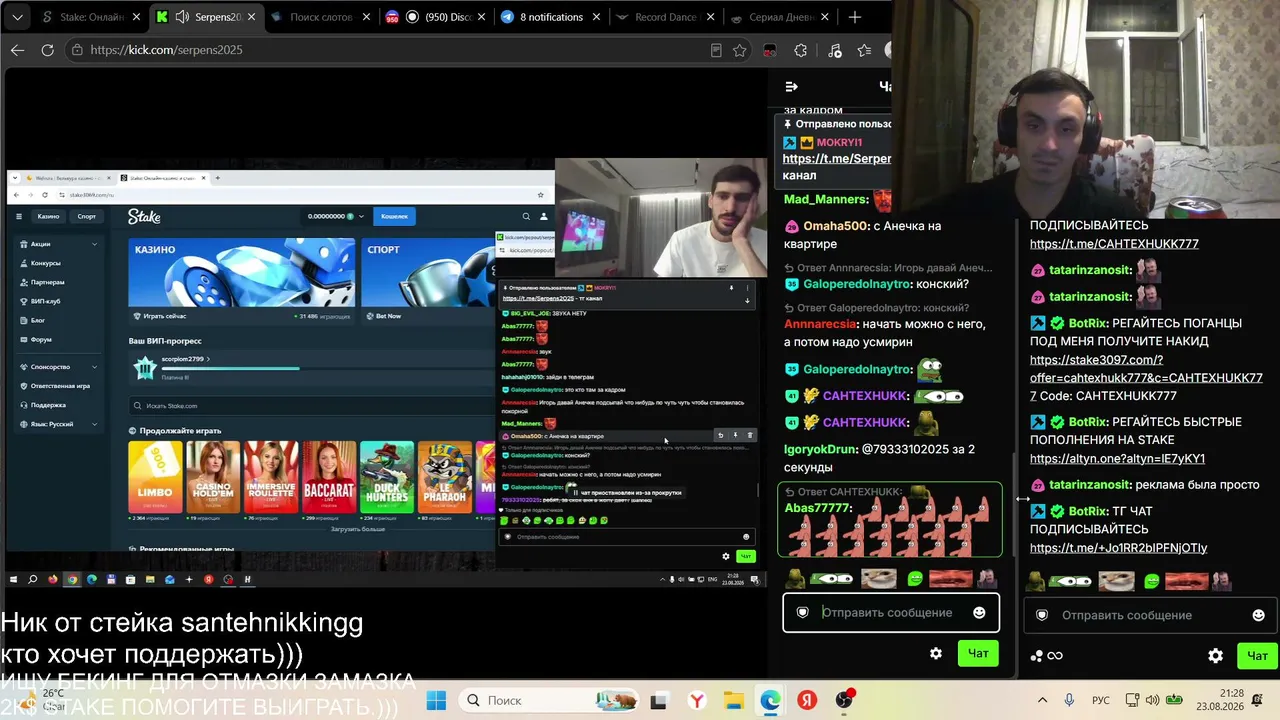Open the altyn.one link in right chat
The image size is (1280, 720).
click(x=1117, y=459)
